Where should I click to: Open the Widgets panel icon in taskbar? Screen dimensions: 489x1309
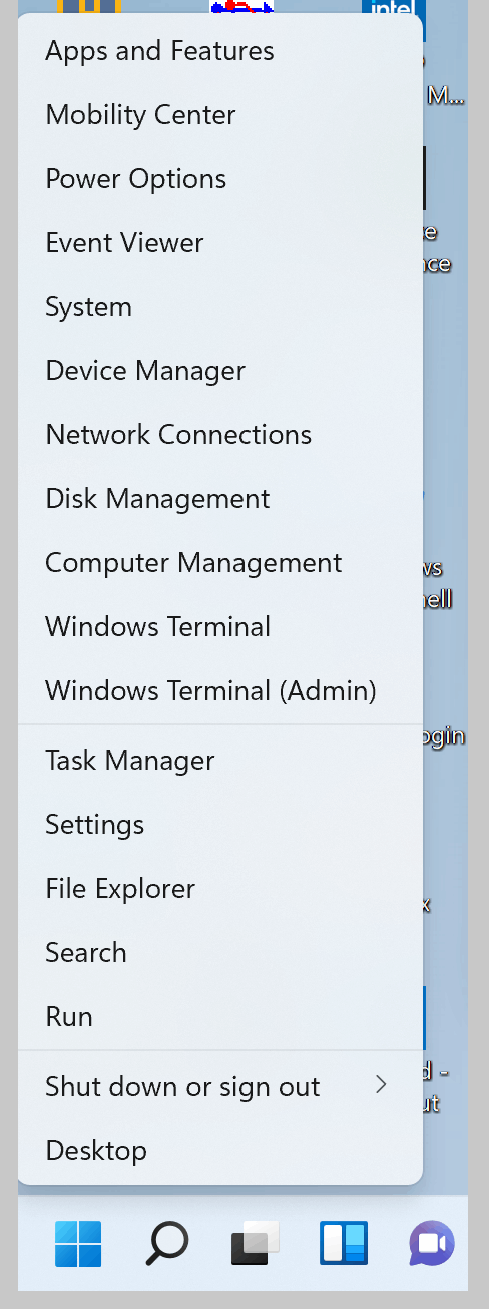point(344,1243)
